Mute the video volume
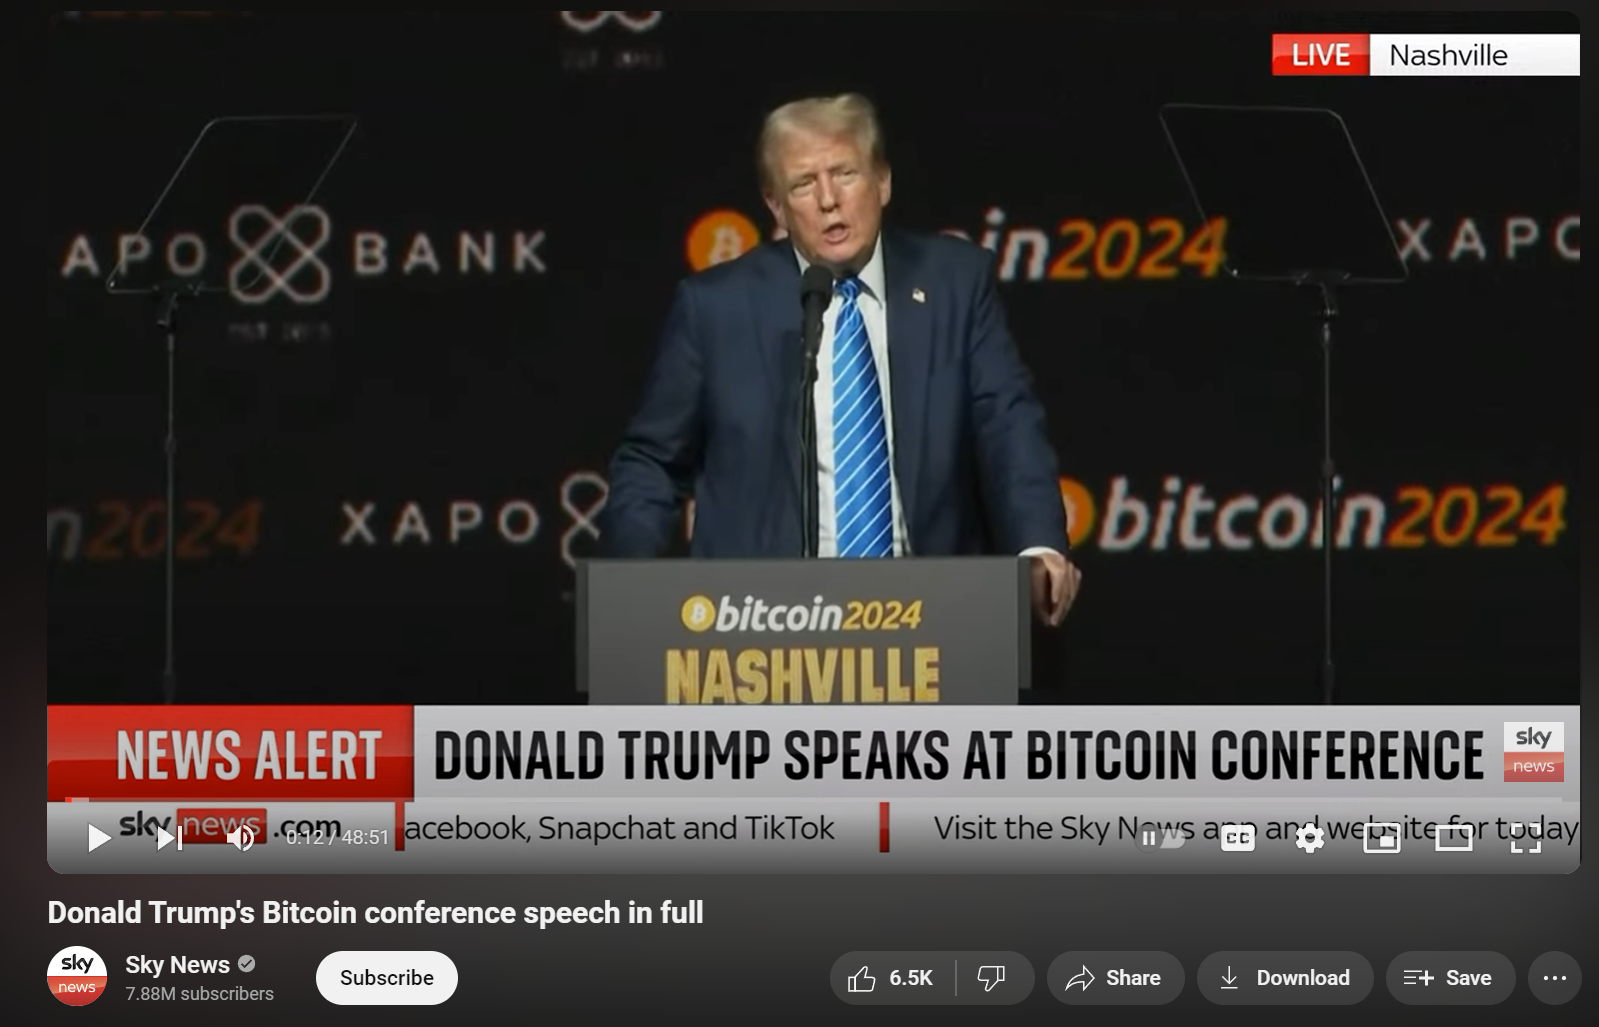This screenshot has width=1599, height=1027. tap(240, 838)
